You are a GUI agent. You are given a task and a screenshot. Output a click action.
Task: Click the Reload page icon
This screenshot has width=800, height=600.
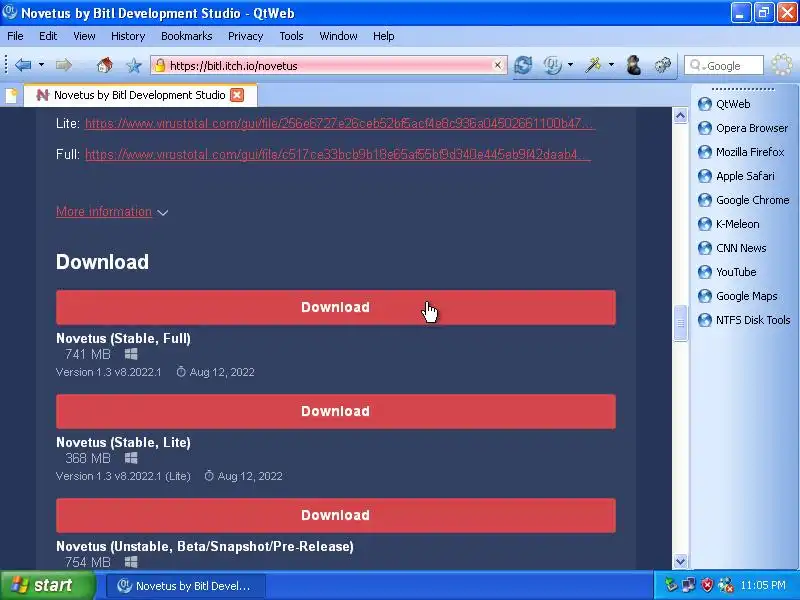click(523, 65)
